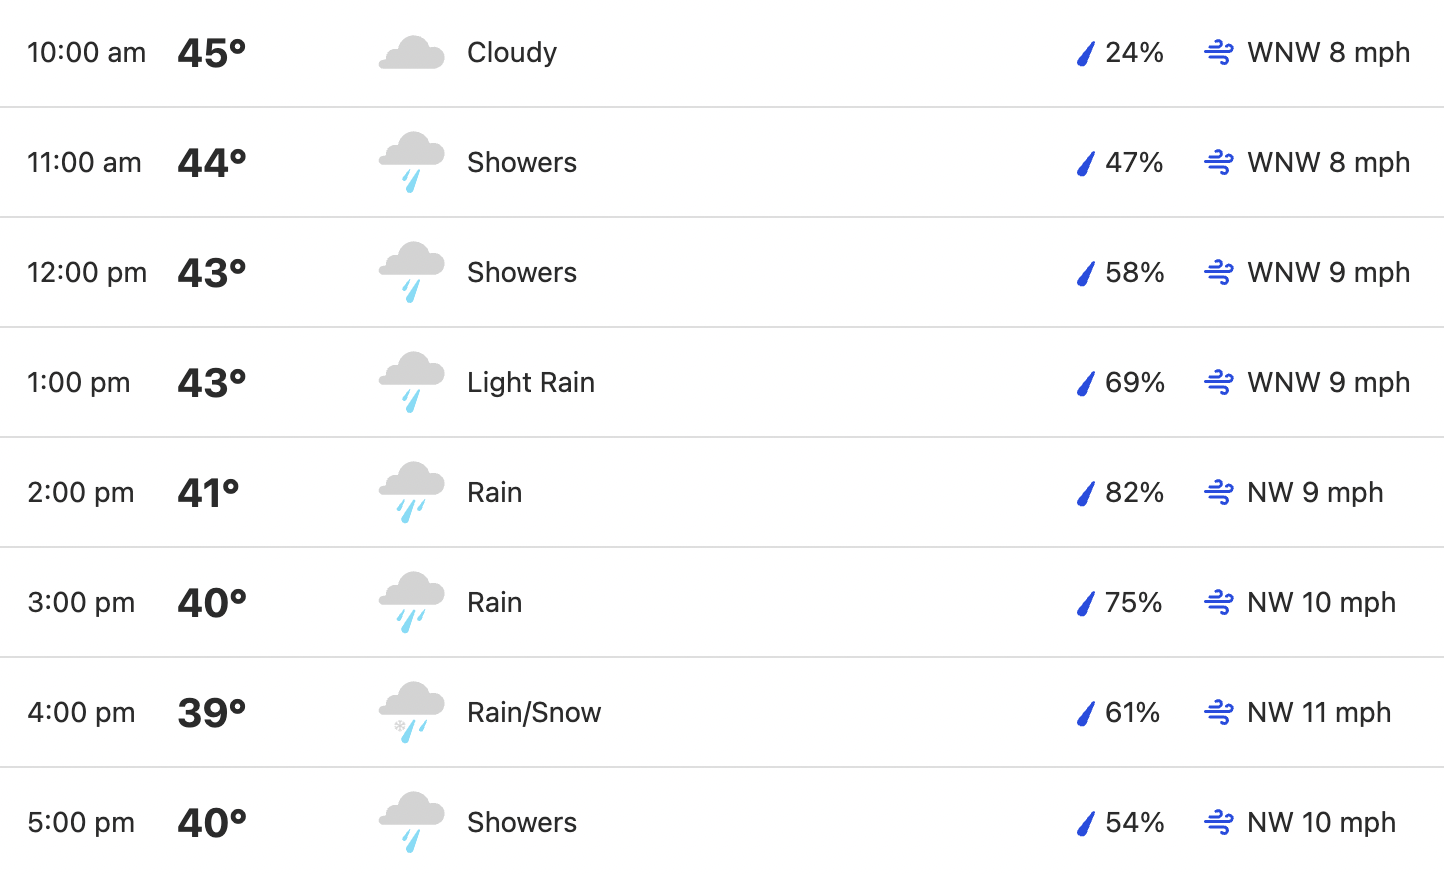Click the wind icon beside WNW 9 mph at noon

point(1219,272)
